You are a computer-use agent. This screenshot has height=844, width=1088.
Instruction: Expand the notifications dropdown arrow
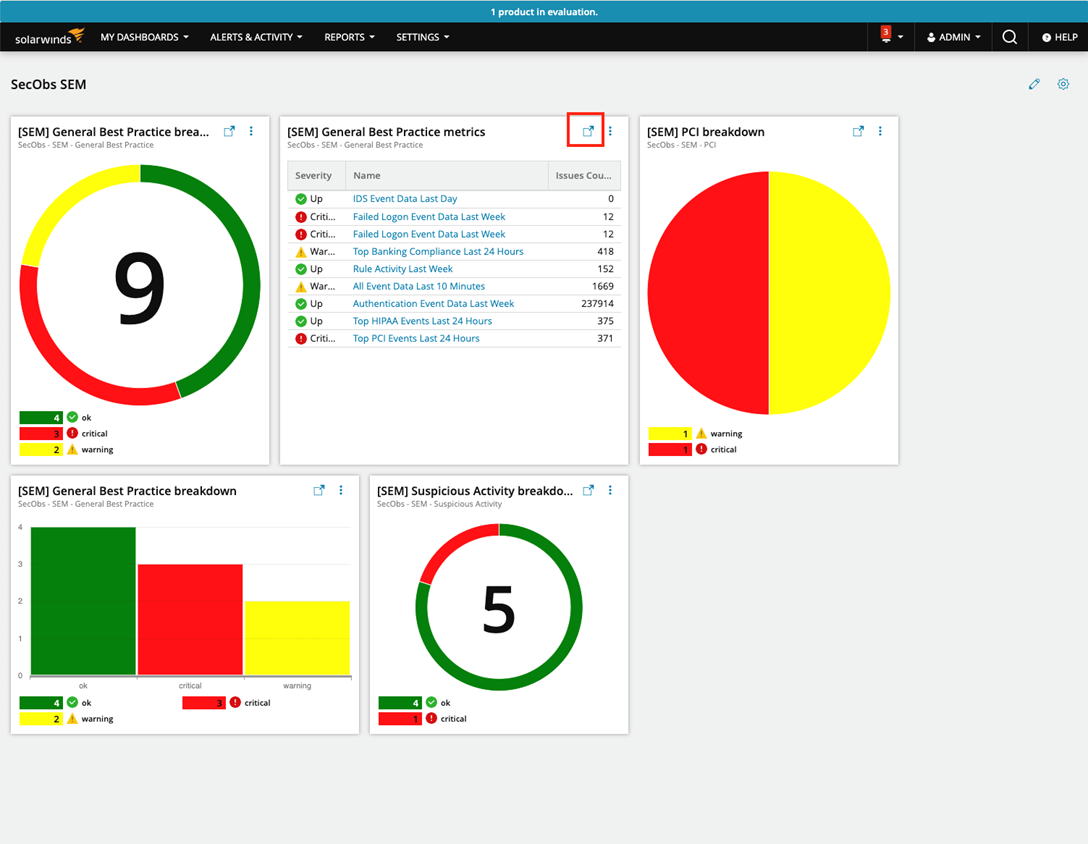click(900, 37)
